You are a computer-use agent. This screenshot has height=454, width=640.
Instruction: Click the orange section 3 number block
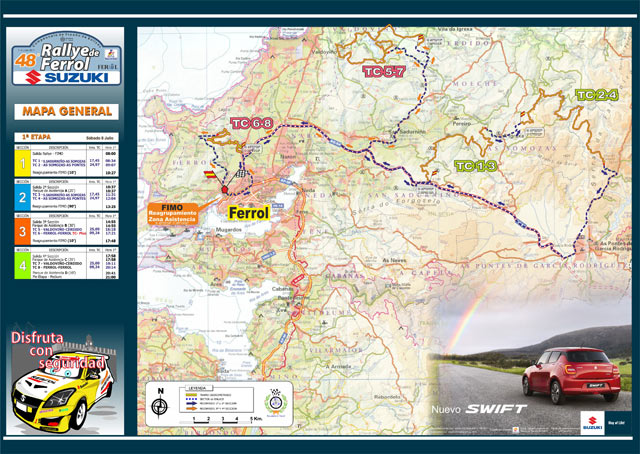(22, 231)
